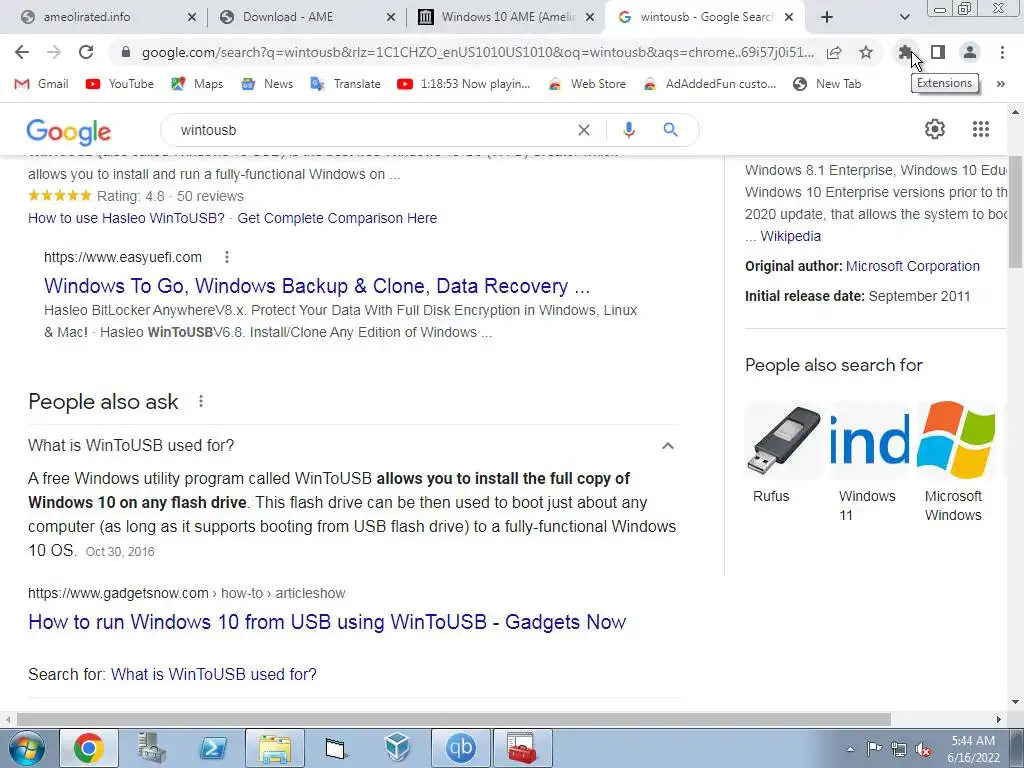Collapse the 'What is WinToUSB used for?' question
Viewport: 1024px width, 768px height.
pos(667,446)
